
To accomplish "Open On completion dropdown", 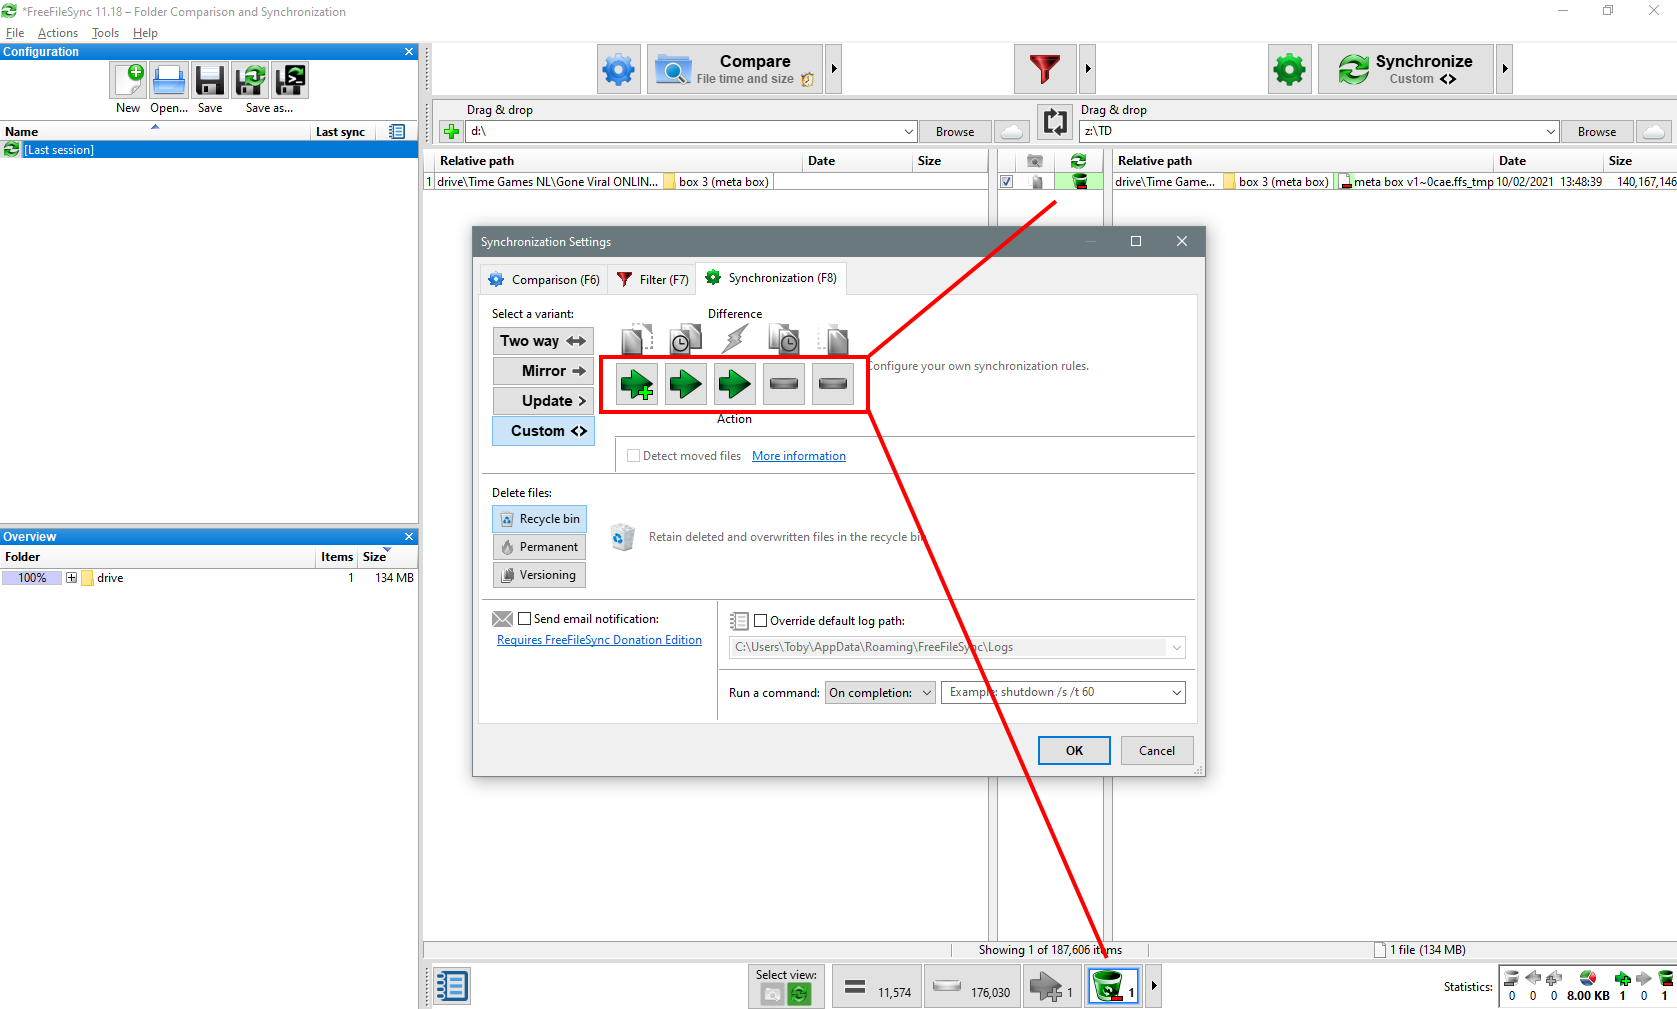I will (881, 692).
